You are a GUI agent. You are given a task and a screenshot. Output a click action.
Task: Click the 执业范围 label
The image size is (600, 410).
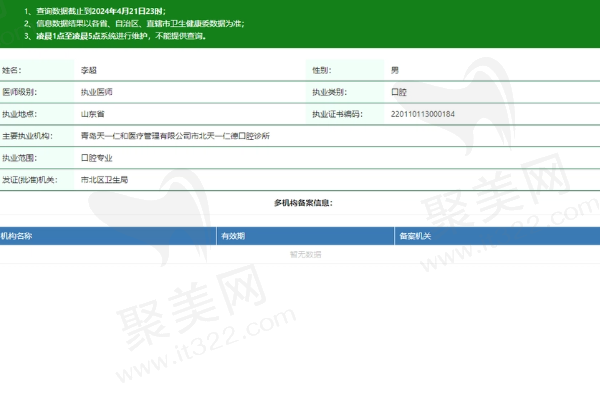(20, 158)
